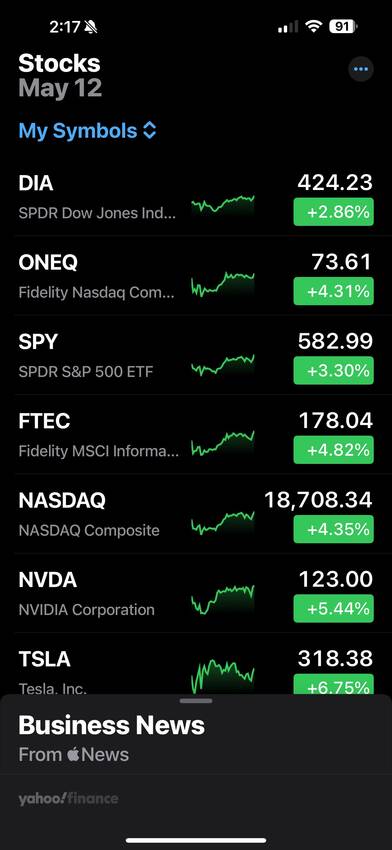392x850 pixels.
Task: Tap the FTEC +4.82% change badge
Action: [x=333, y=450]
